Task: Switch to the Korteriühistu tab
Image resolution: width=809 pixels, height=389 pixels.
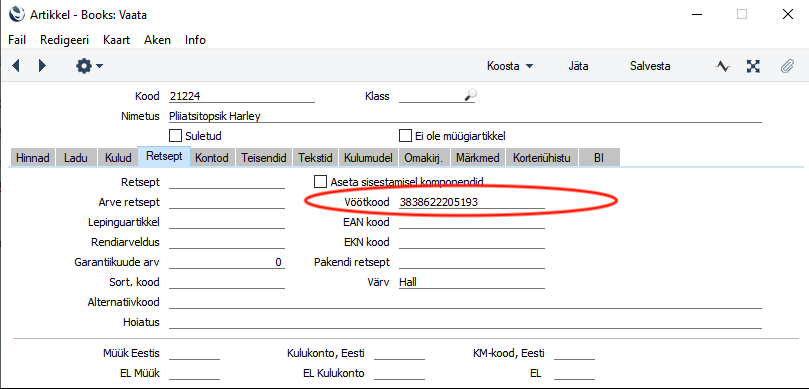Action: click(x=542, y=158)
